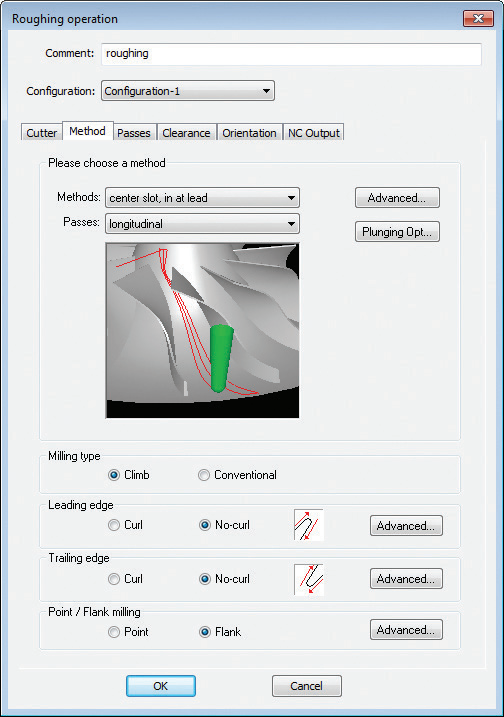Image resolution: width=504 pixels, height=717 pixels.
Task: Close the Roughing operation dialog
Action: (478, 19)
